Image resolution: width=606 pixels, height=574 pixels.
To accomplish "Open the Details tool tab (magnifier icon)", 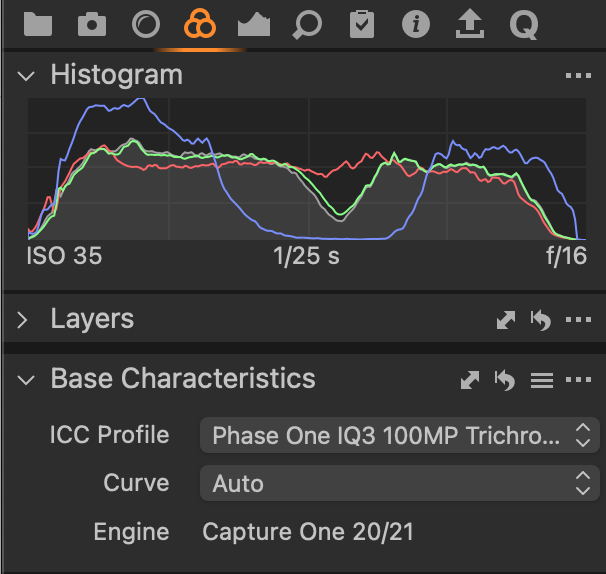I will 307,25.
